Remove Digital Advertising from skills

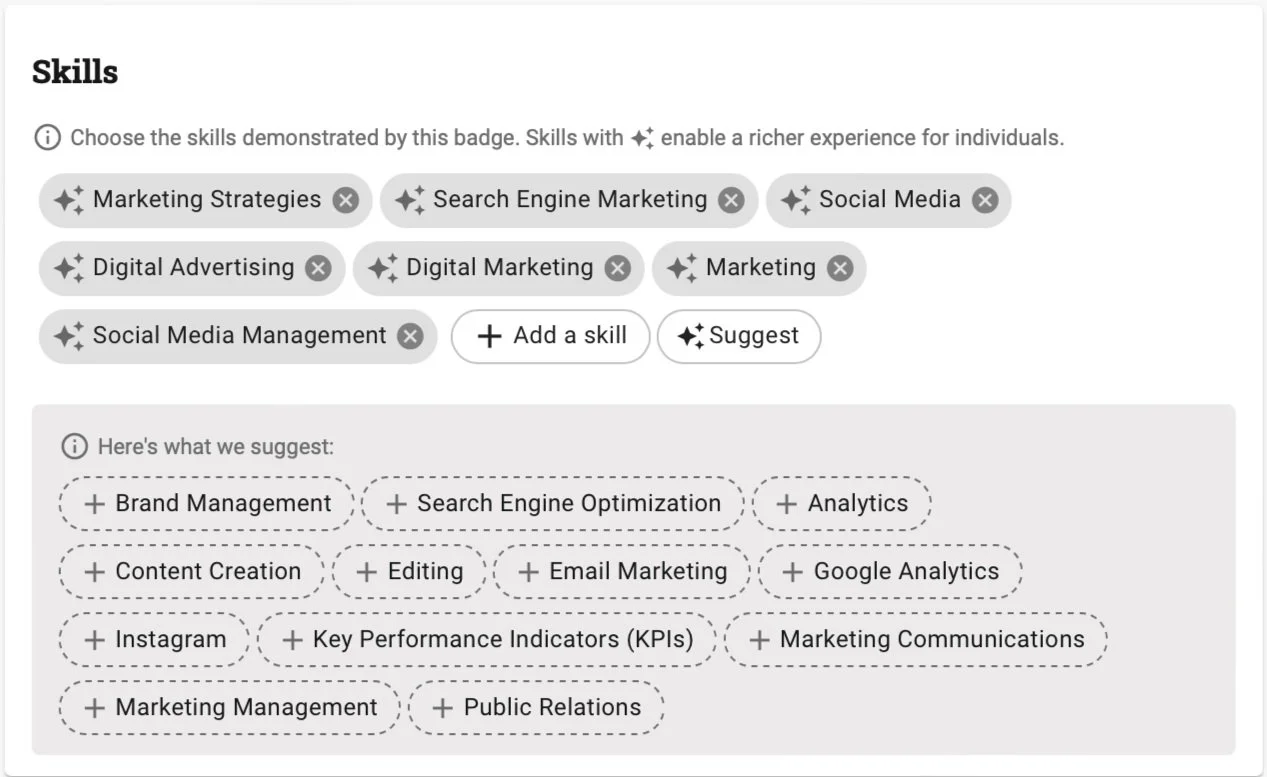point(318,269)
